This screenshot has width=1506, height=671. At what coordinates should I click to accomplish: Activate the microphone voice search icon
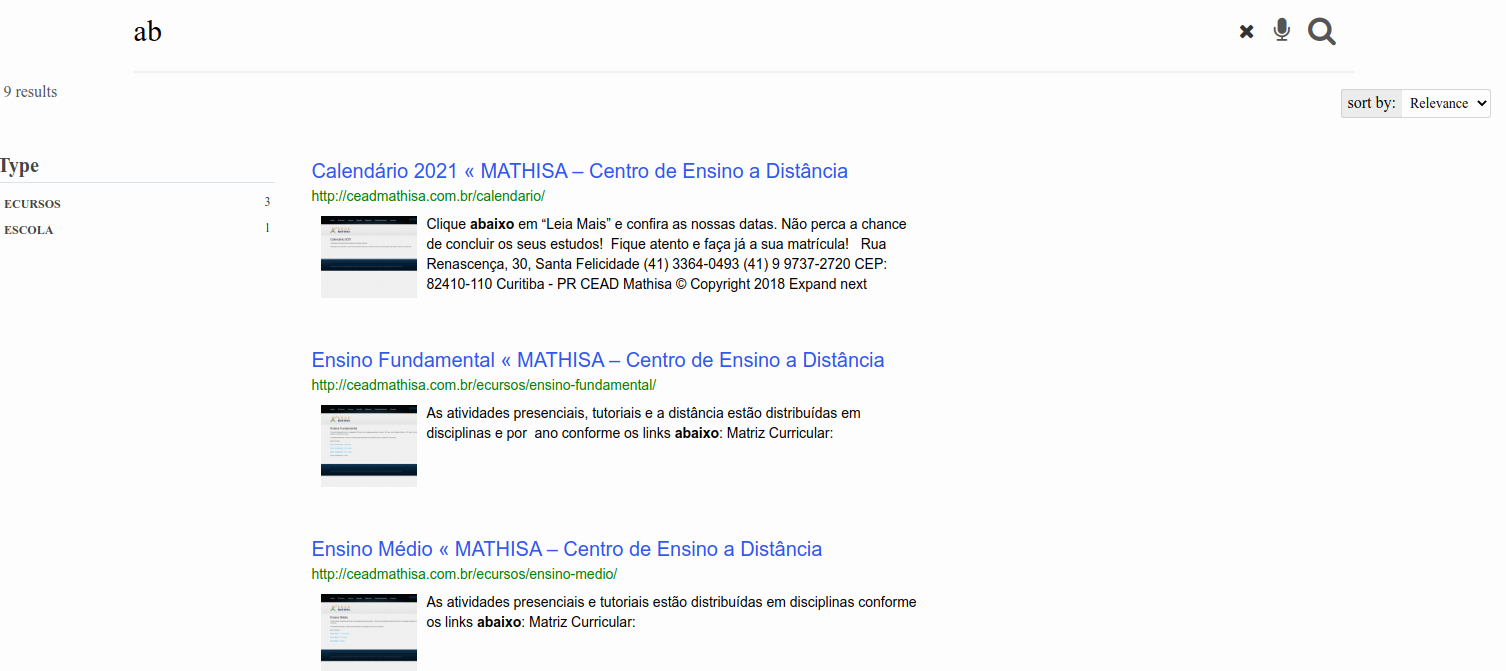[x=1281, y=31]
